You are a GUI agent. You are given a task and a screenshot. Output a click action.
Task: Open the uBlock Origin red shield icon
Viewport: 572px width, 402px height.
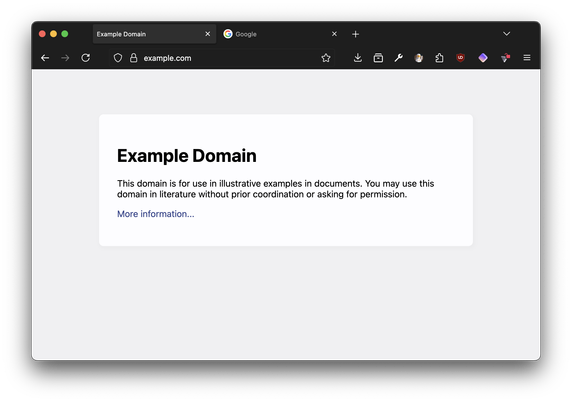pos(461,58)
